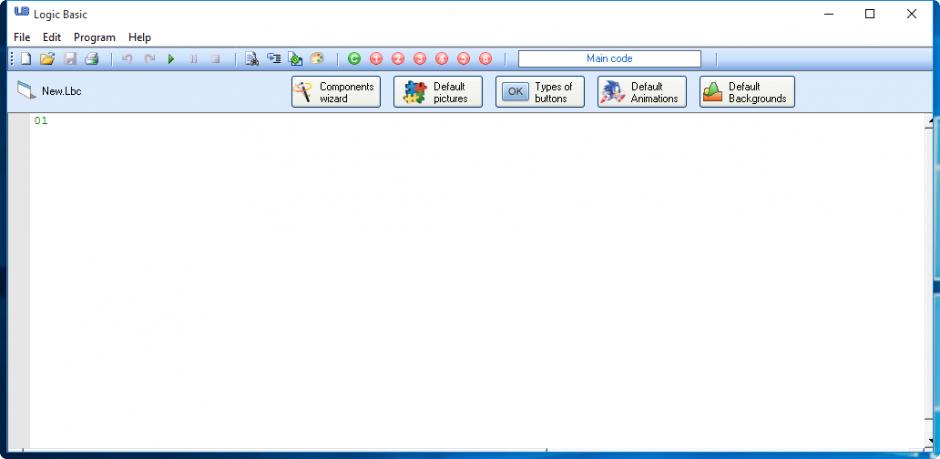Maximize the Logic Basic window
Image resolution: width=940 pixels, height=459 pixels.
pyautogui.click(x=869, y=14)
